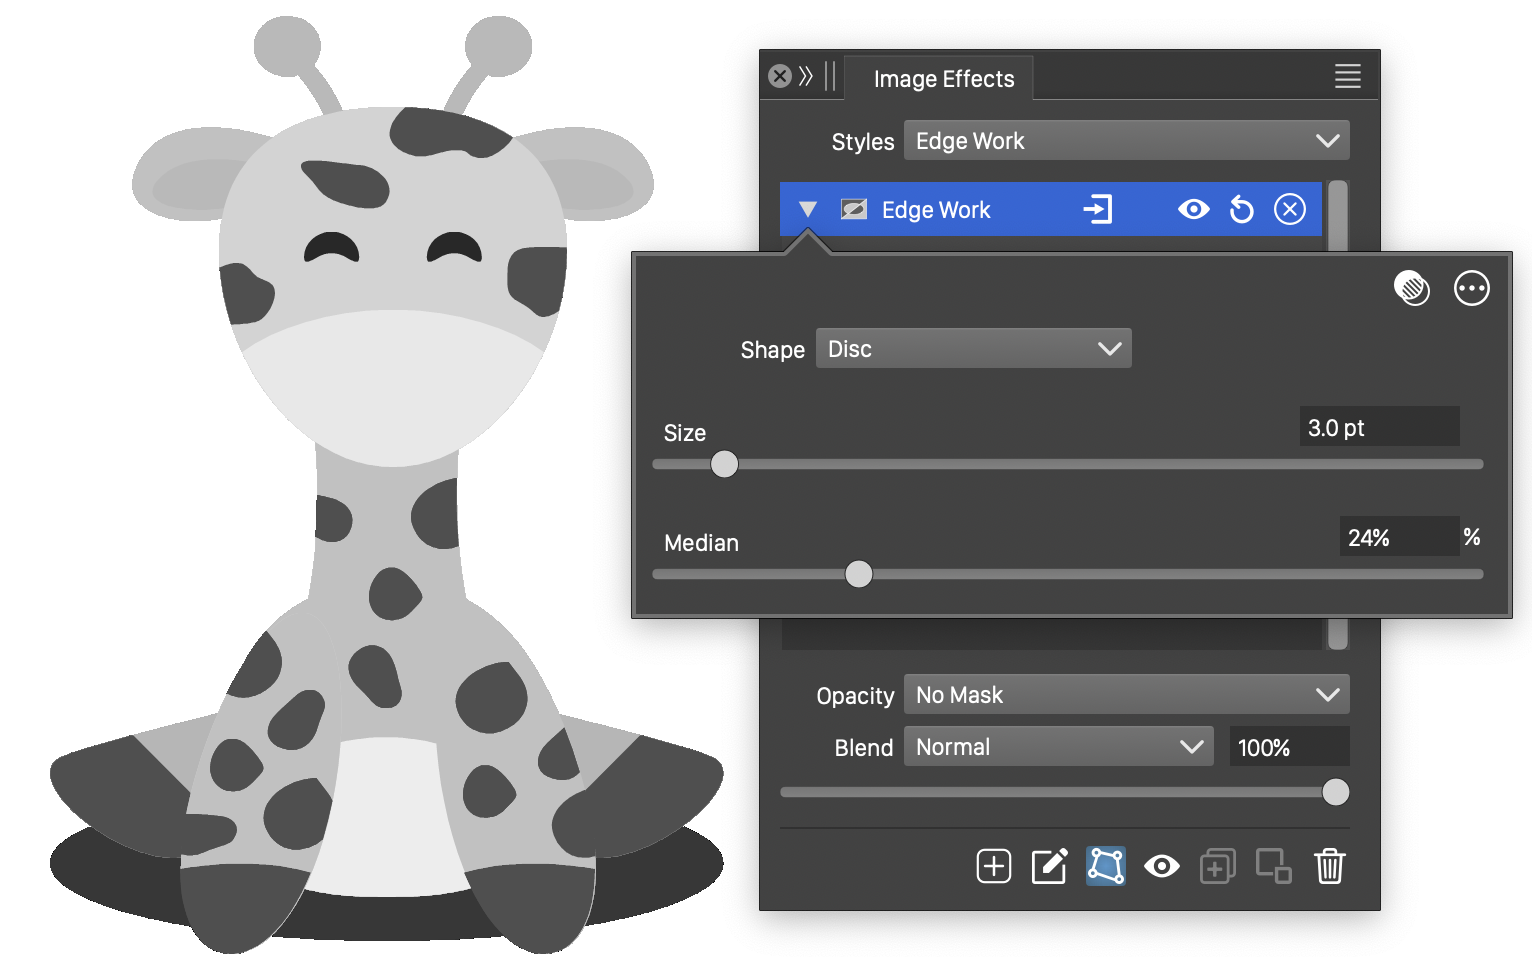Open the more options ellipsis button
1532x974 pixels.
(1471, 289)
